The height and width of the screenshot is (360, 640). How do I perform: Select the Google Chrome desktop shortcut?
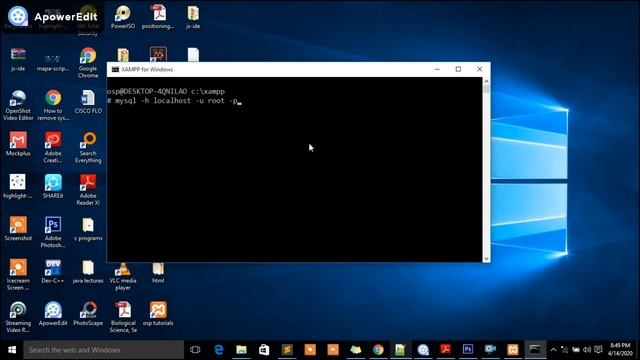pos(88,63)
